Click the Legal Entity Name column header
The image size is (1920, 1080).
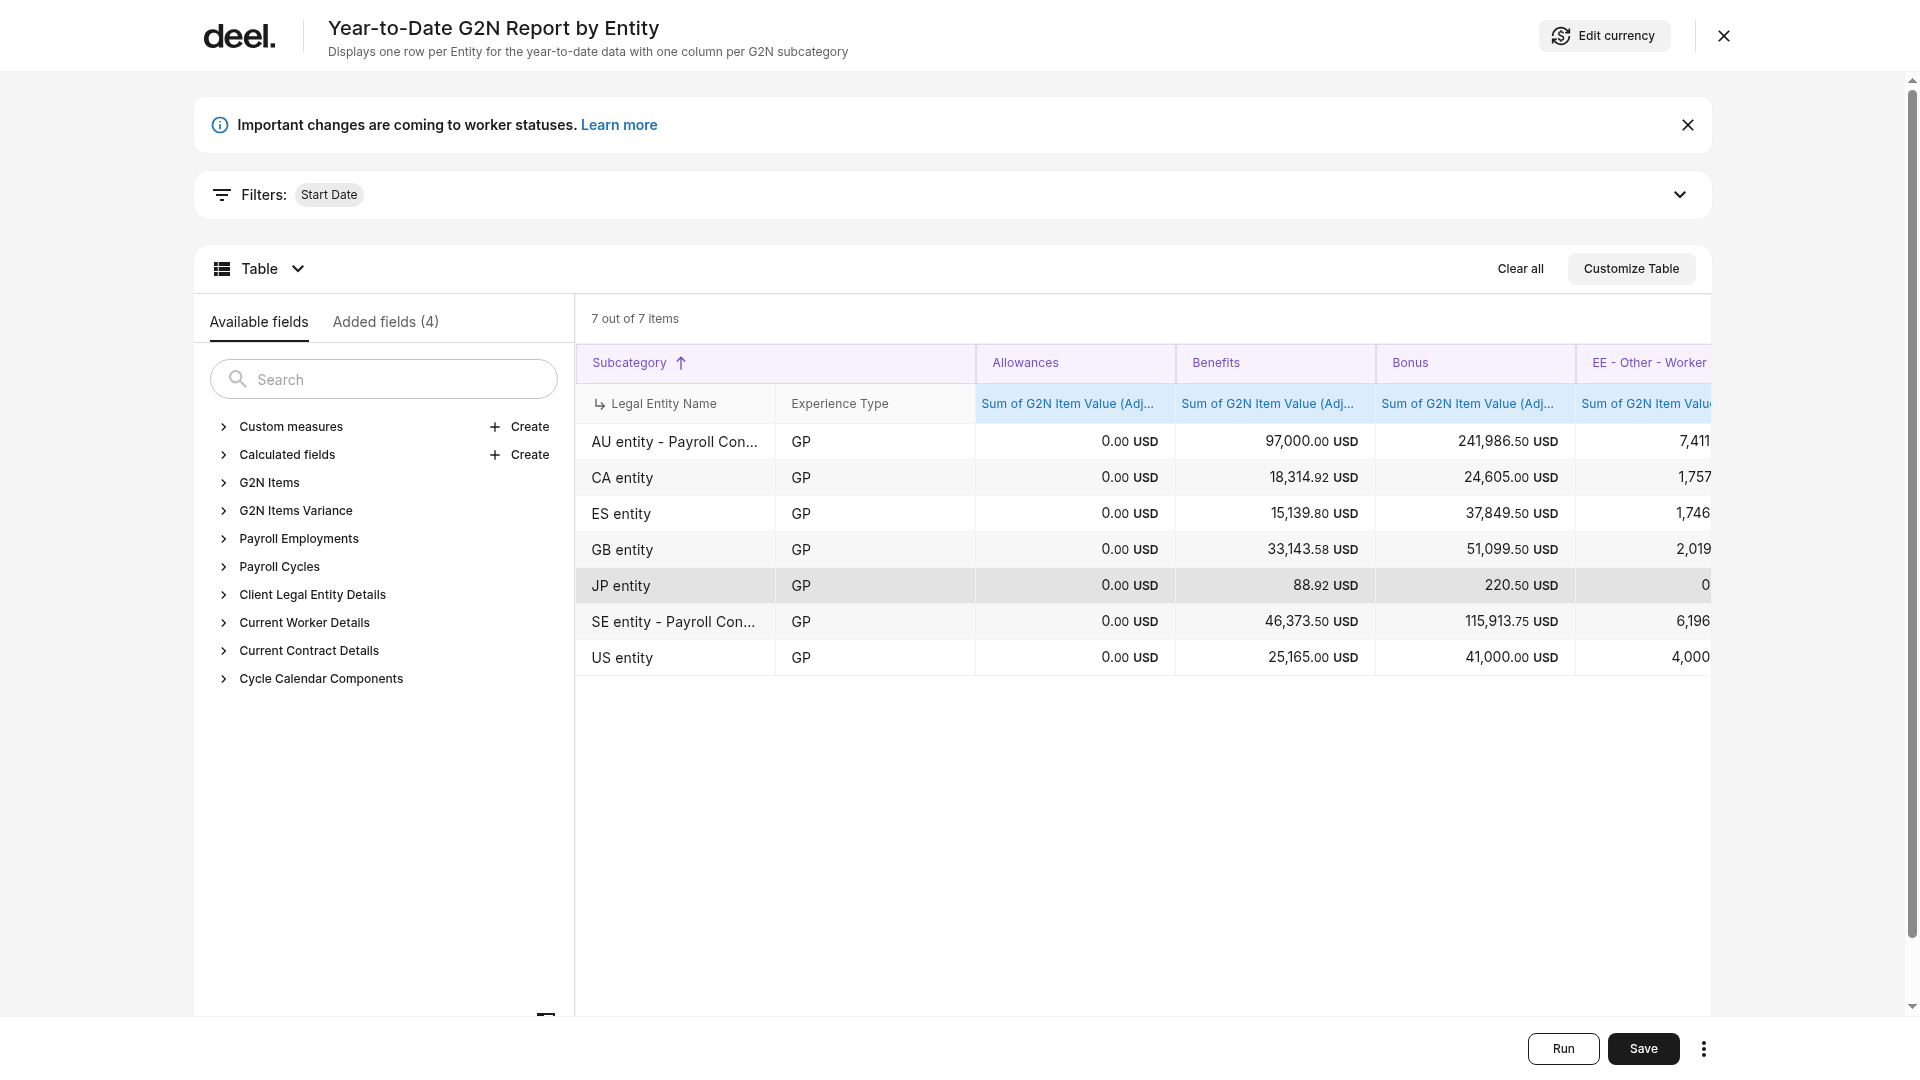click(x=675, y=404)
